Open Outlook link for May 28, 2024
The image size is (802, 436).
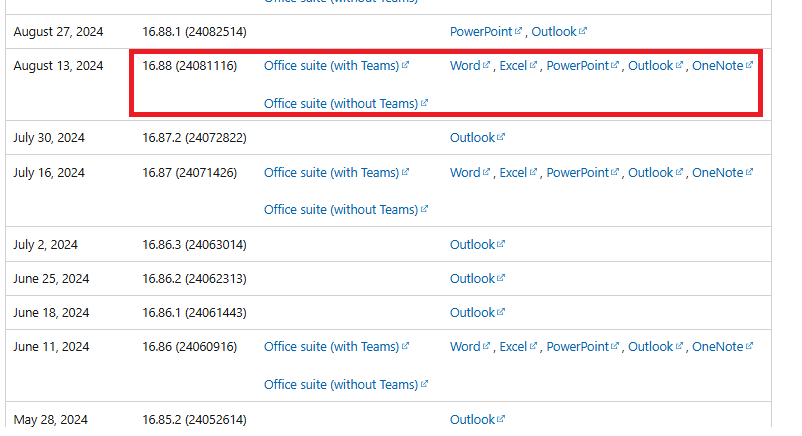tap(477, 420)
